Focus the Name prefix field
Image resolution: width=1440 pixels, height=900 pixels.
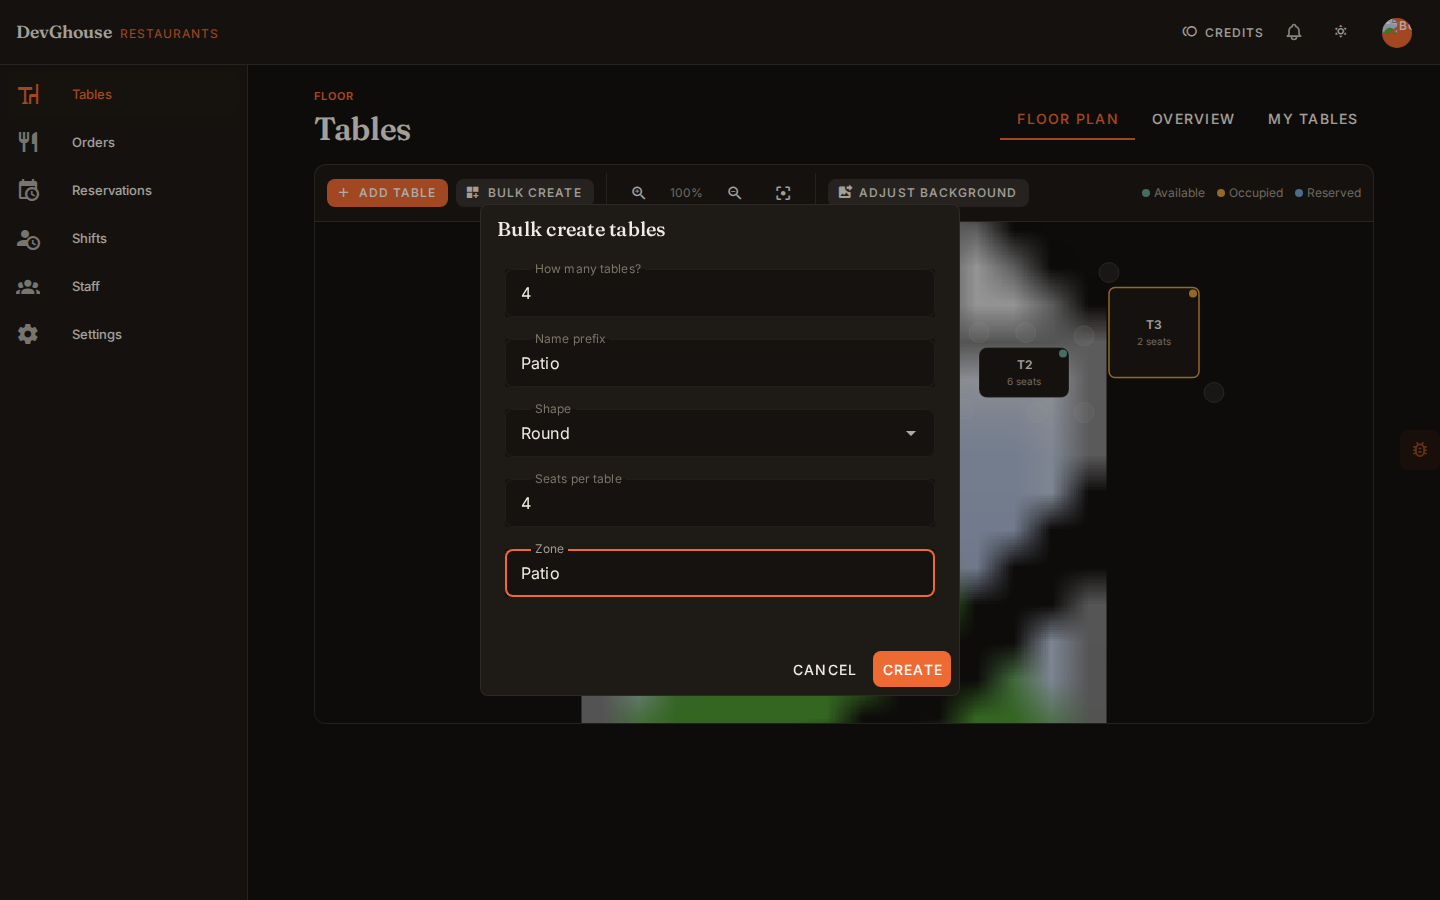[x=720, y=363]
